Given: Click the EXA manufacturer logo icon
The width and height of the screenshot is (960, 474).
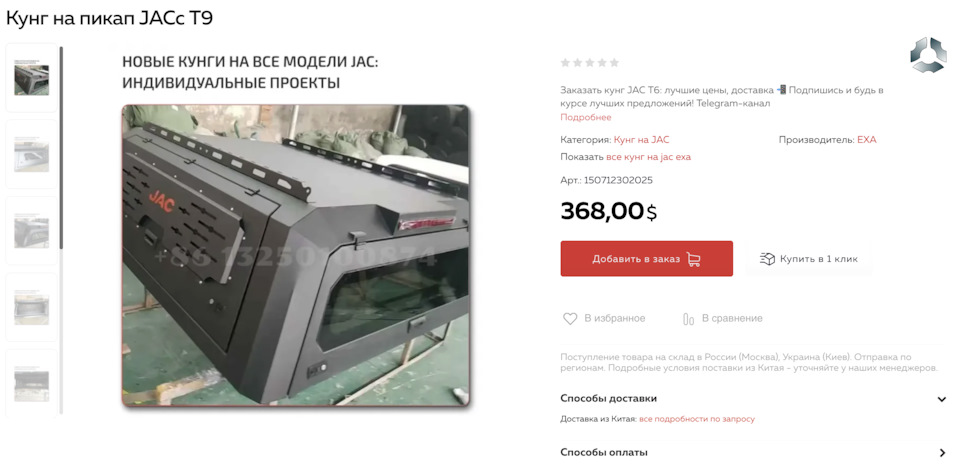Looking at the screenshot, I should click(x=928, y=55).
